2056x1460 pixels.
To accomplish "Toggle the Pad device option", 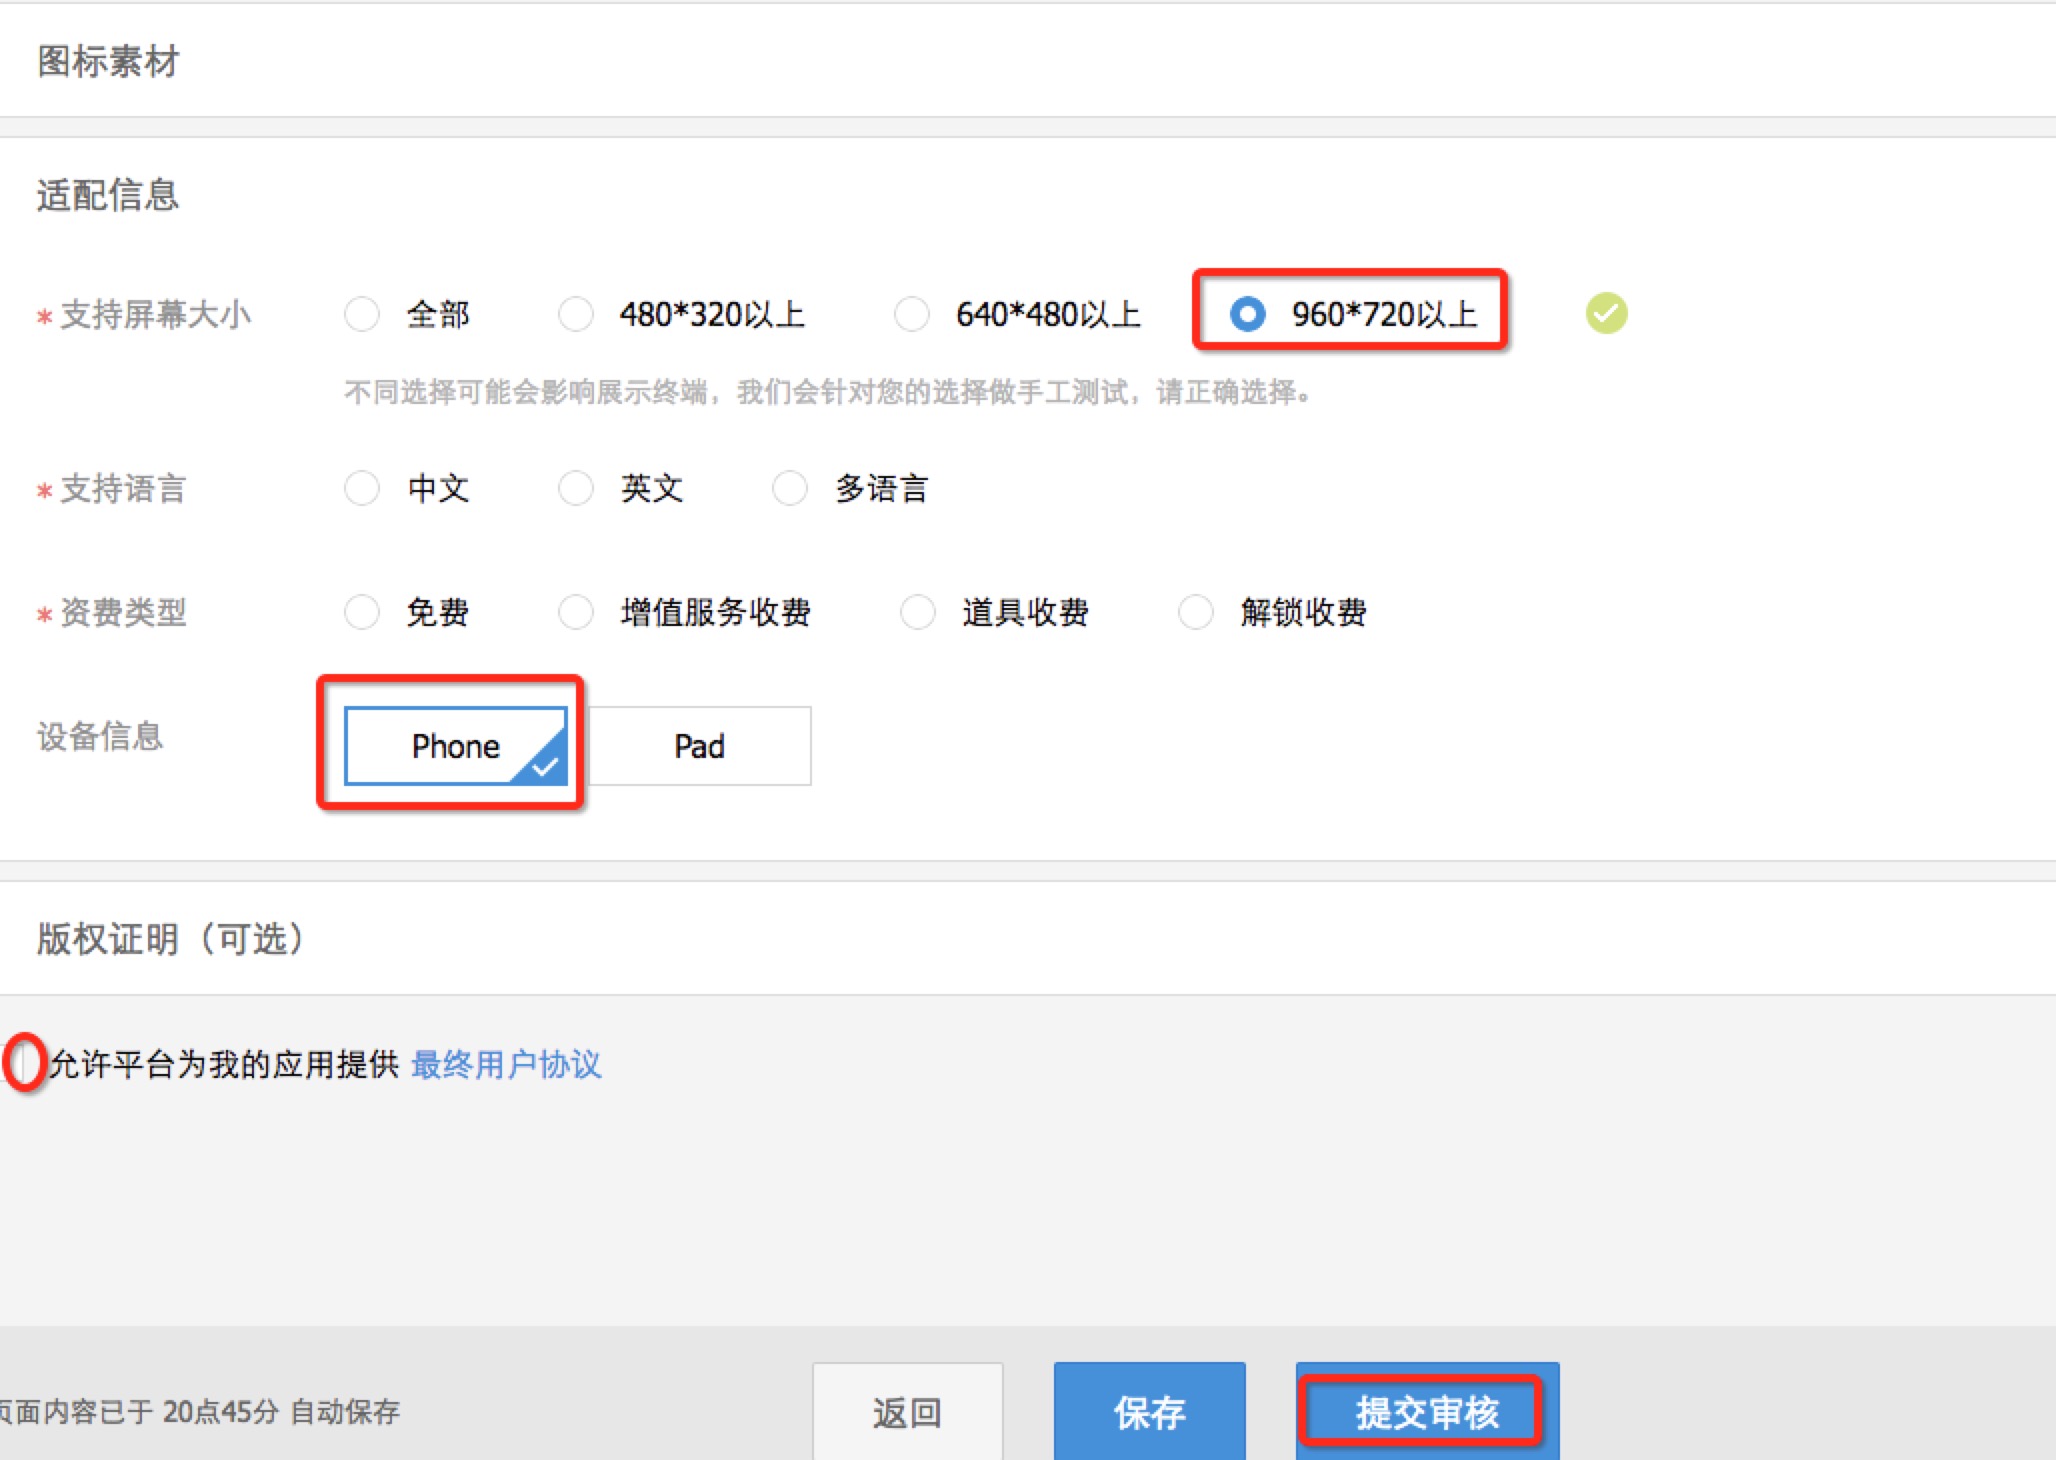I will coord(699,746).
